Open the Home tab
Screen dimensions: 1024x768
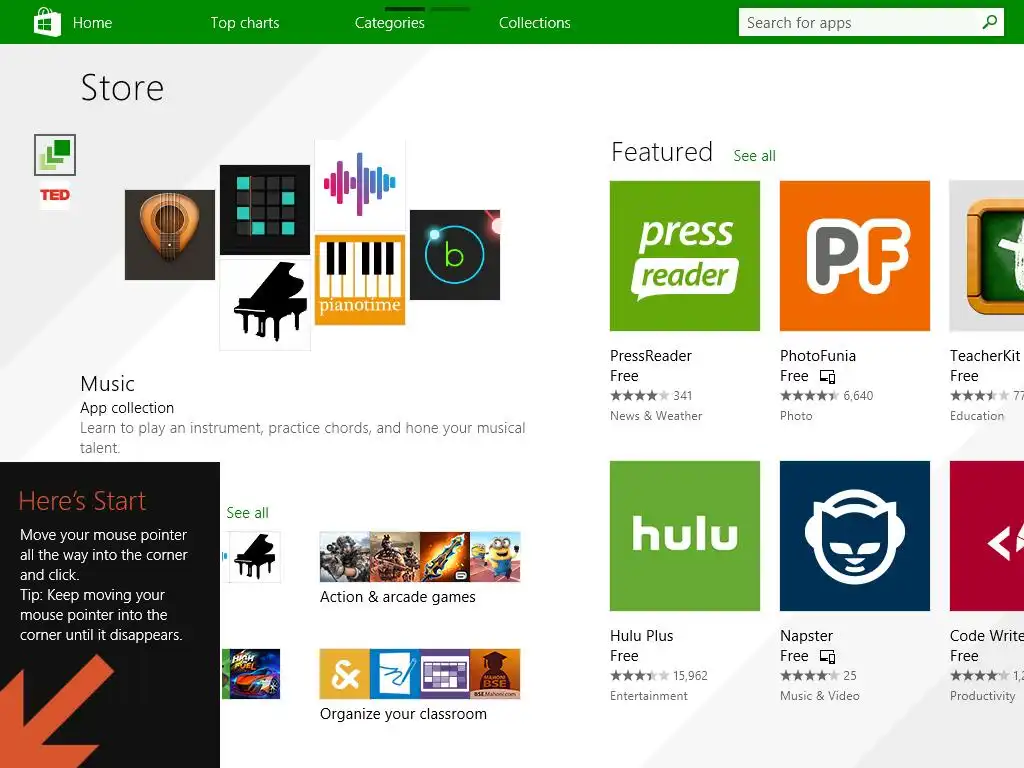coord(92,23)
